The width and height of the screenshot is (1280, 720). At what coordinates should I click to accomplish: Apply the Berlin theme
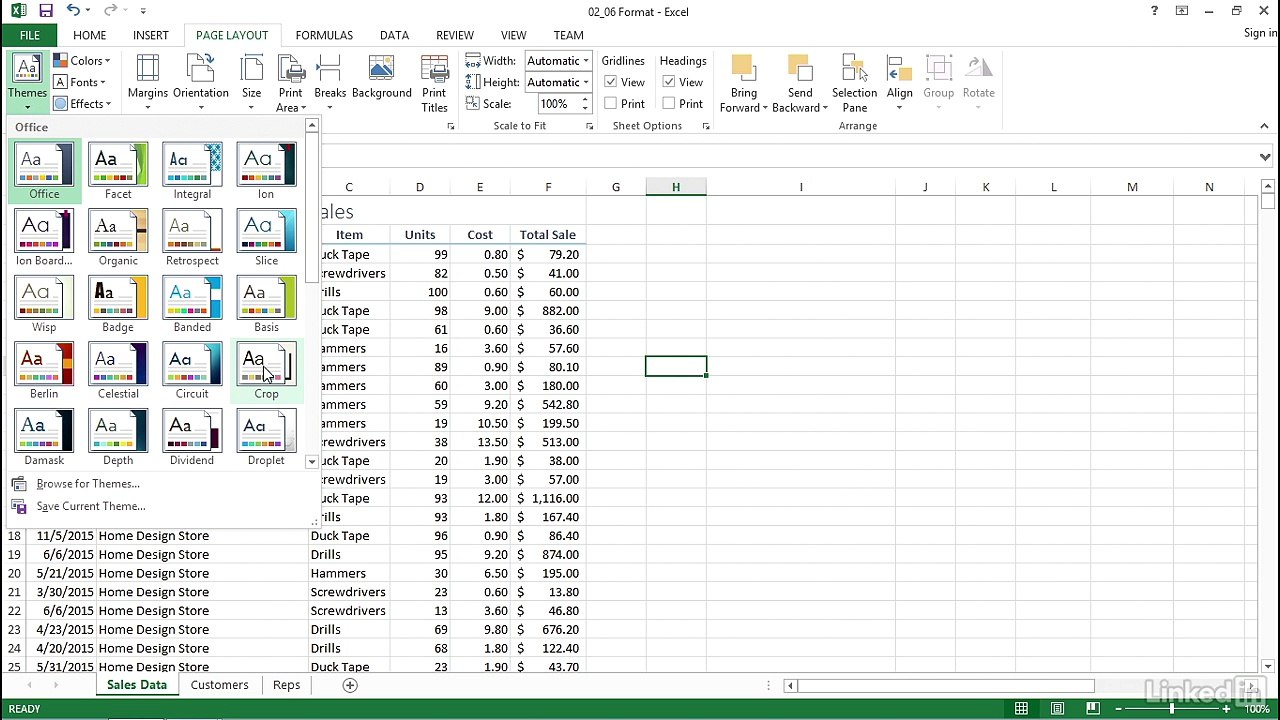[44, 371]
